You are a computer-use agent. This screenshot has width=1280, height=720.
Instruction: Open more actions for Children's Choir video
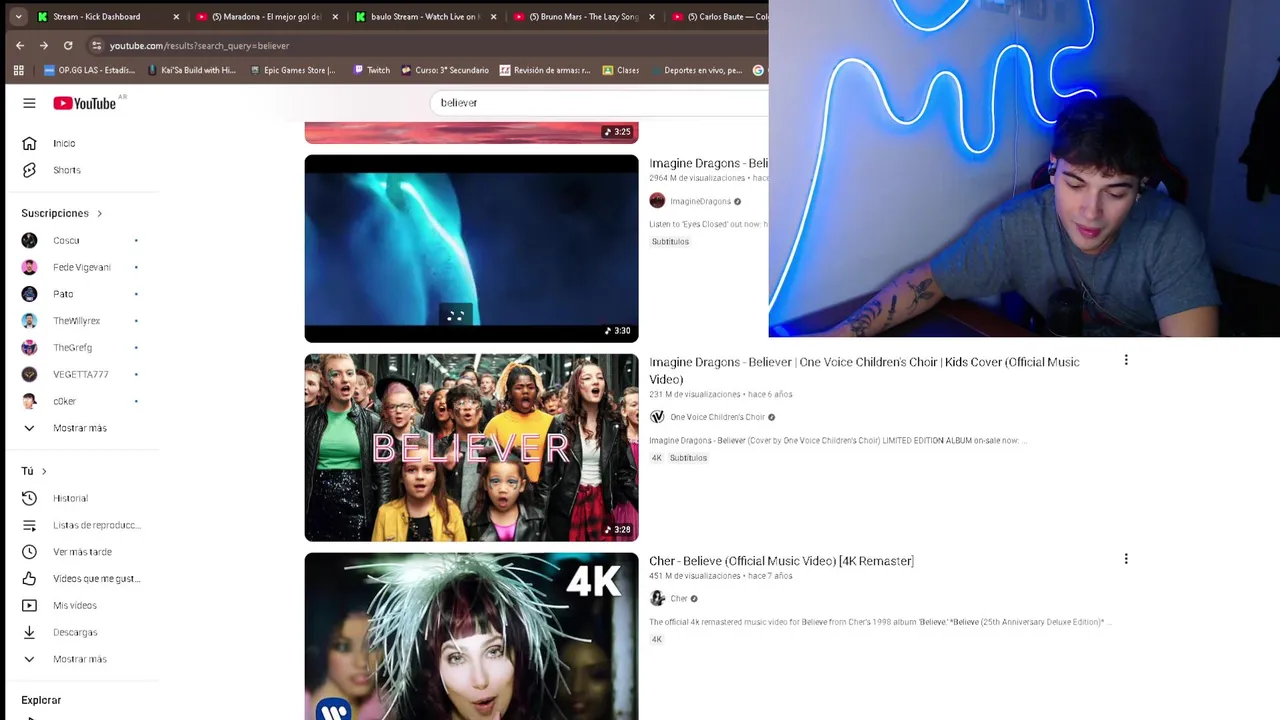1126,360
